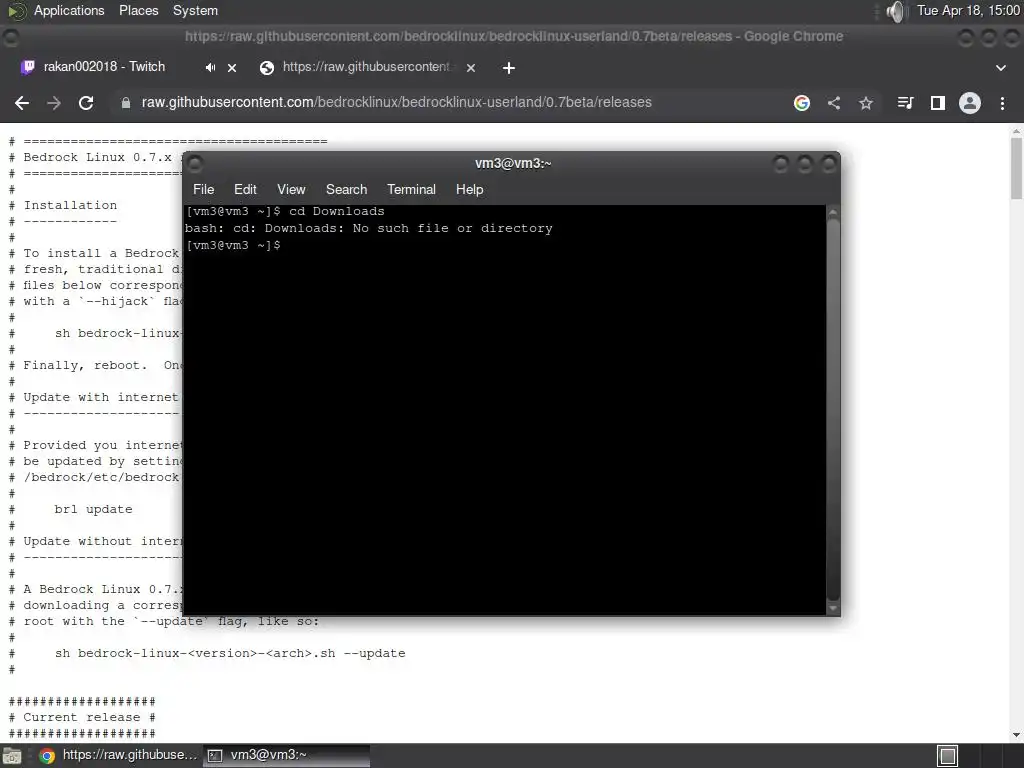Reload the raw GitHub page
Image resolution: width=1024 pixels, height=768 pixels.
click(86, 103)
